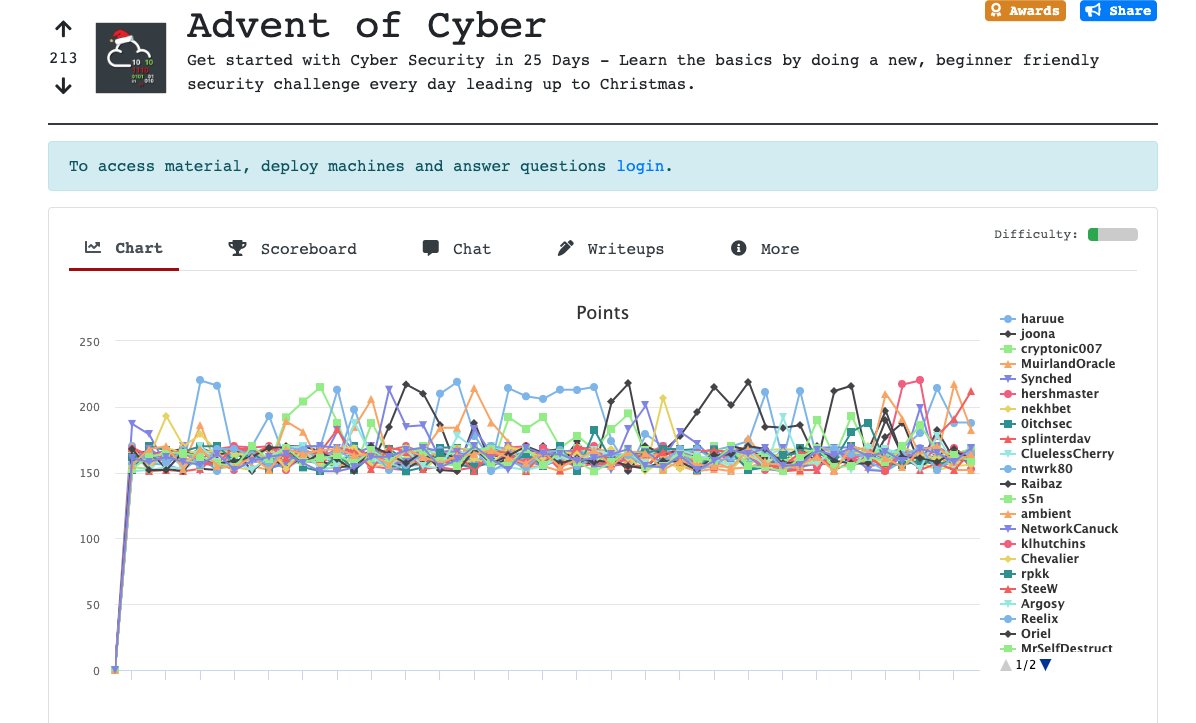Switch to the Chart tab
The width and height of the screenshot is (1196, 723).
pyautogui.click(x=124, y=248)
